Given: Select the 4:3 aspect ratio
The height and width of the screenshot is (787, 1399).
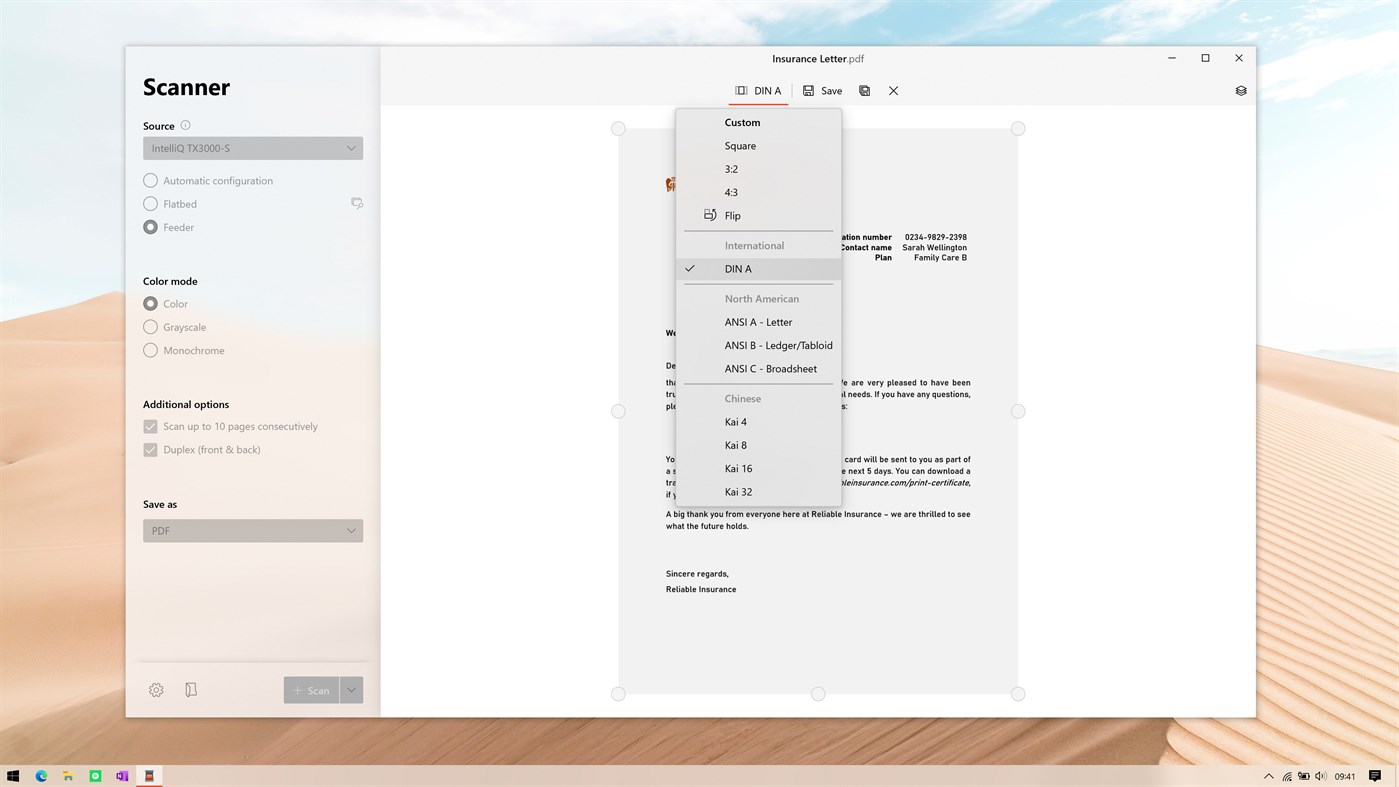Looking at the screenshot, I should click(x=758, y=192).
